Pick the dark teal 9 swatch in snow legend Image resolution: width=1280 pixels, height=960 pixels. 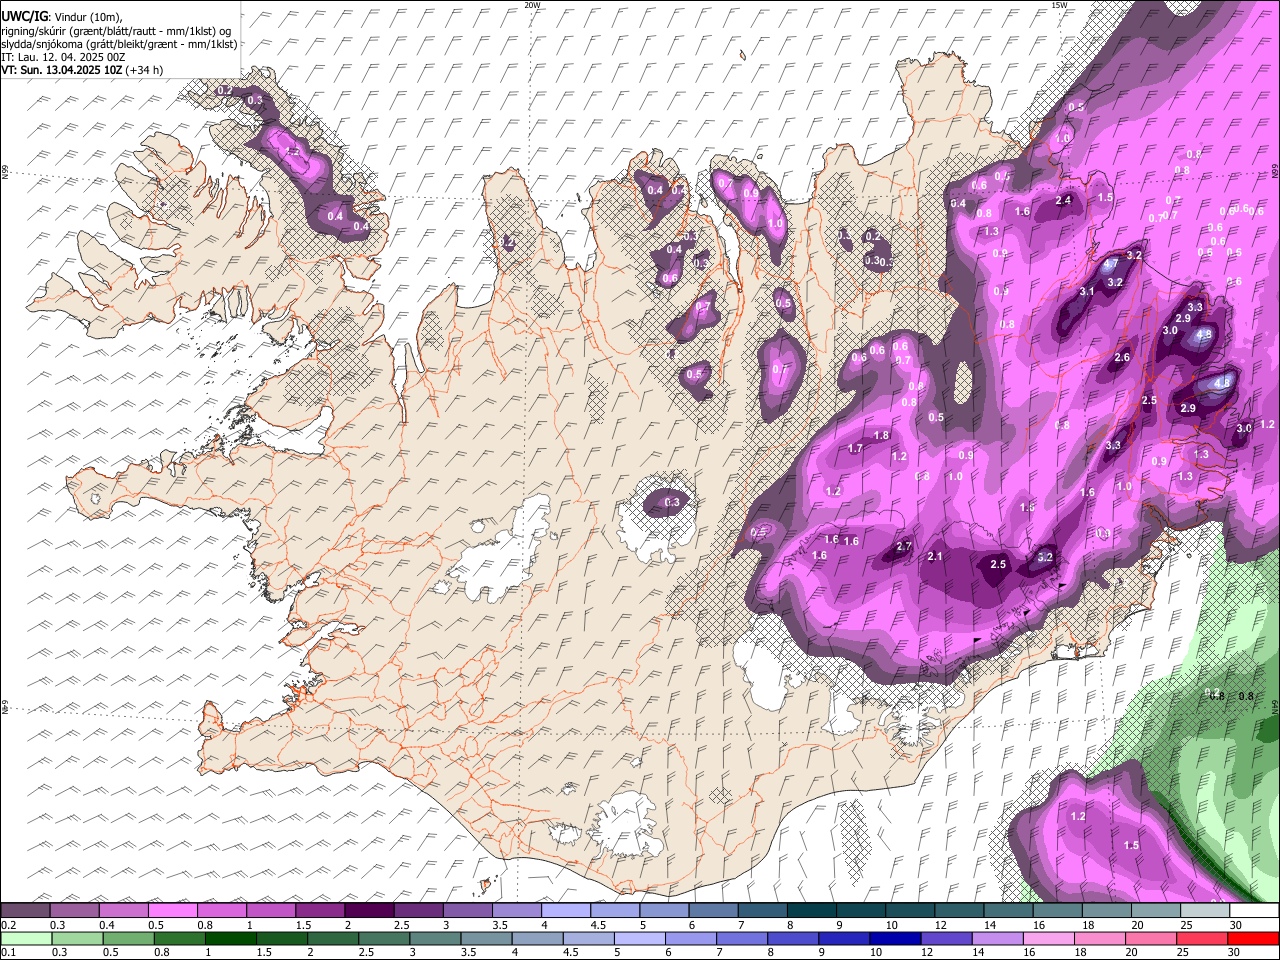coord(860,911)
